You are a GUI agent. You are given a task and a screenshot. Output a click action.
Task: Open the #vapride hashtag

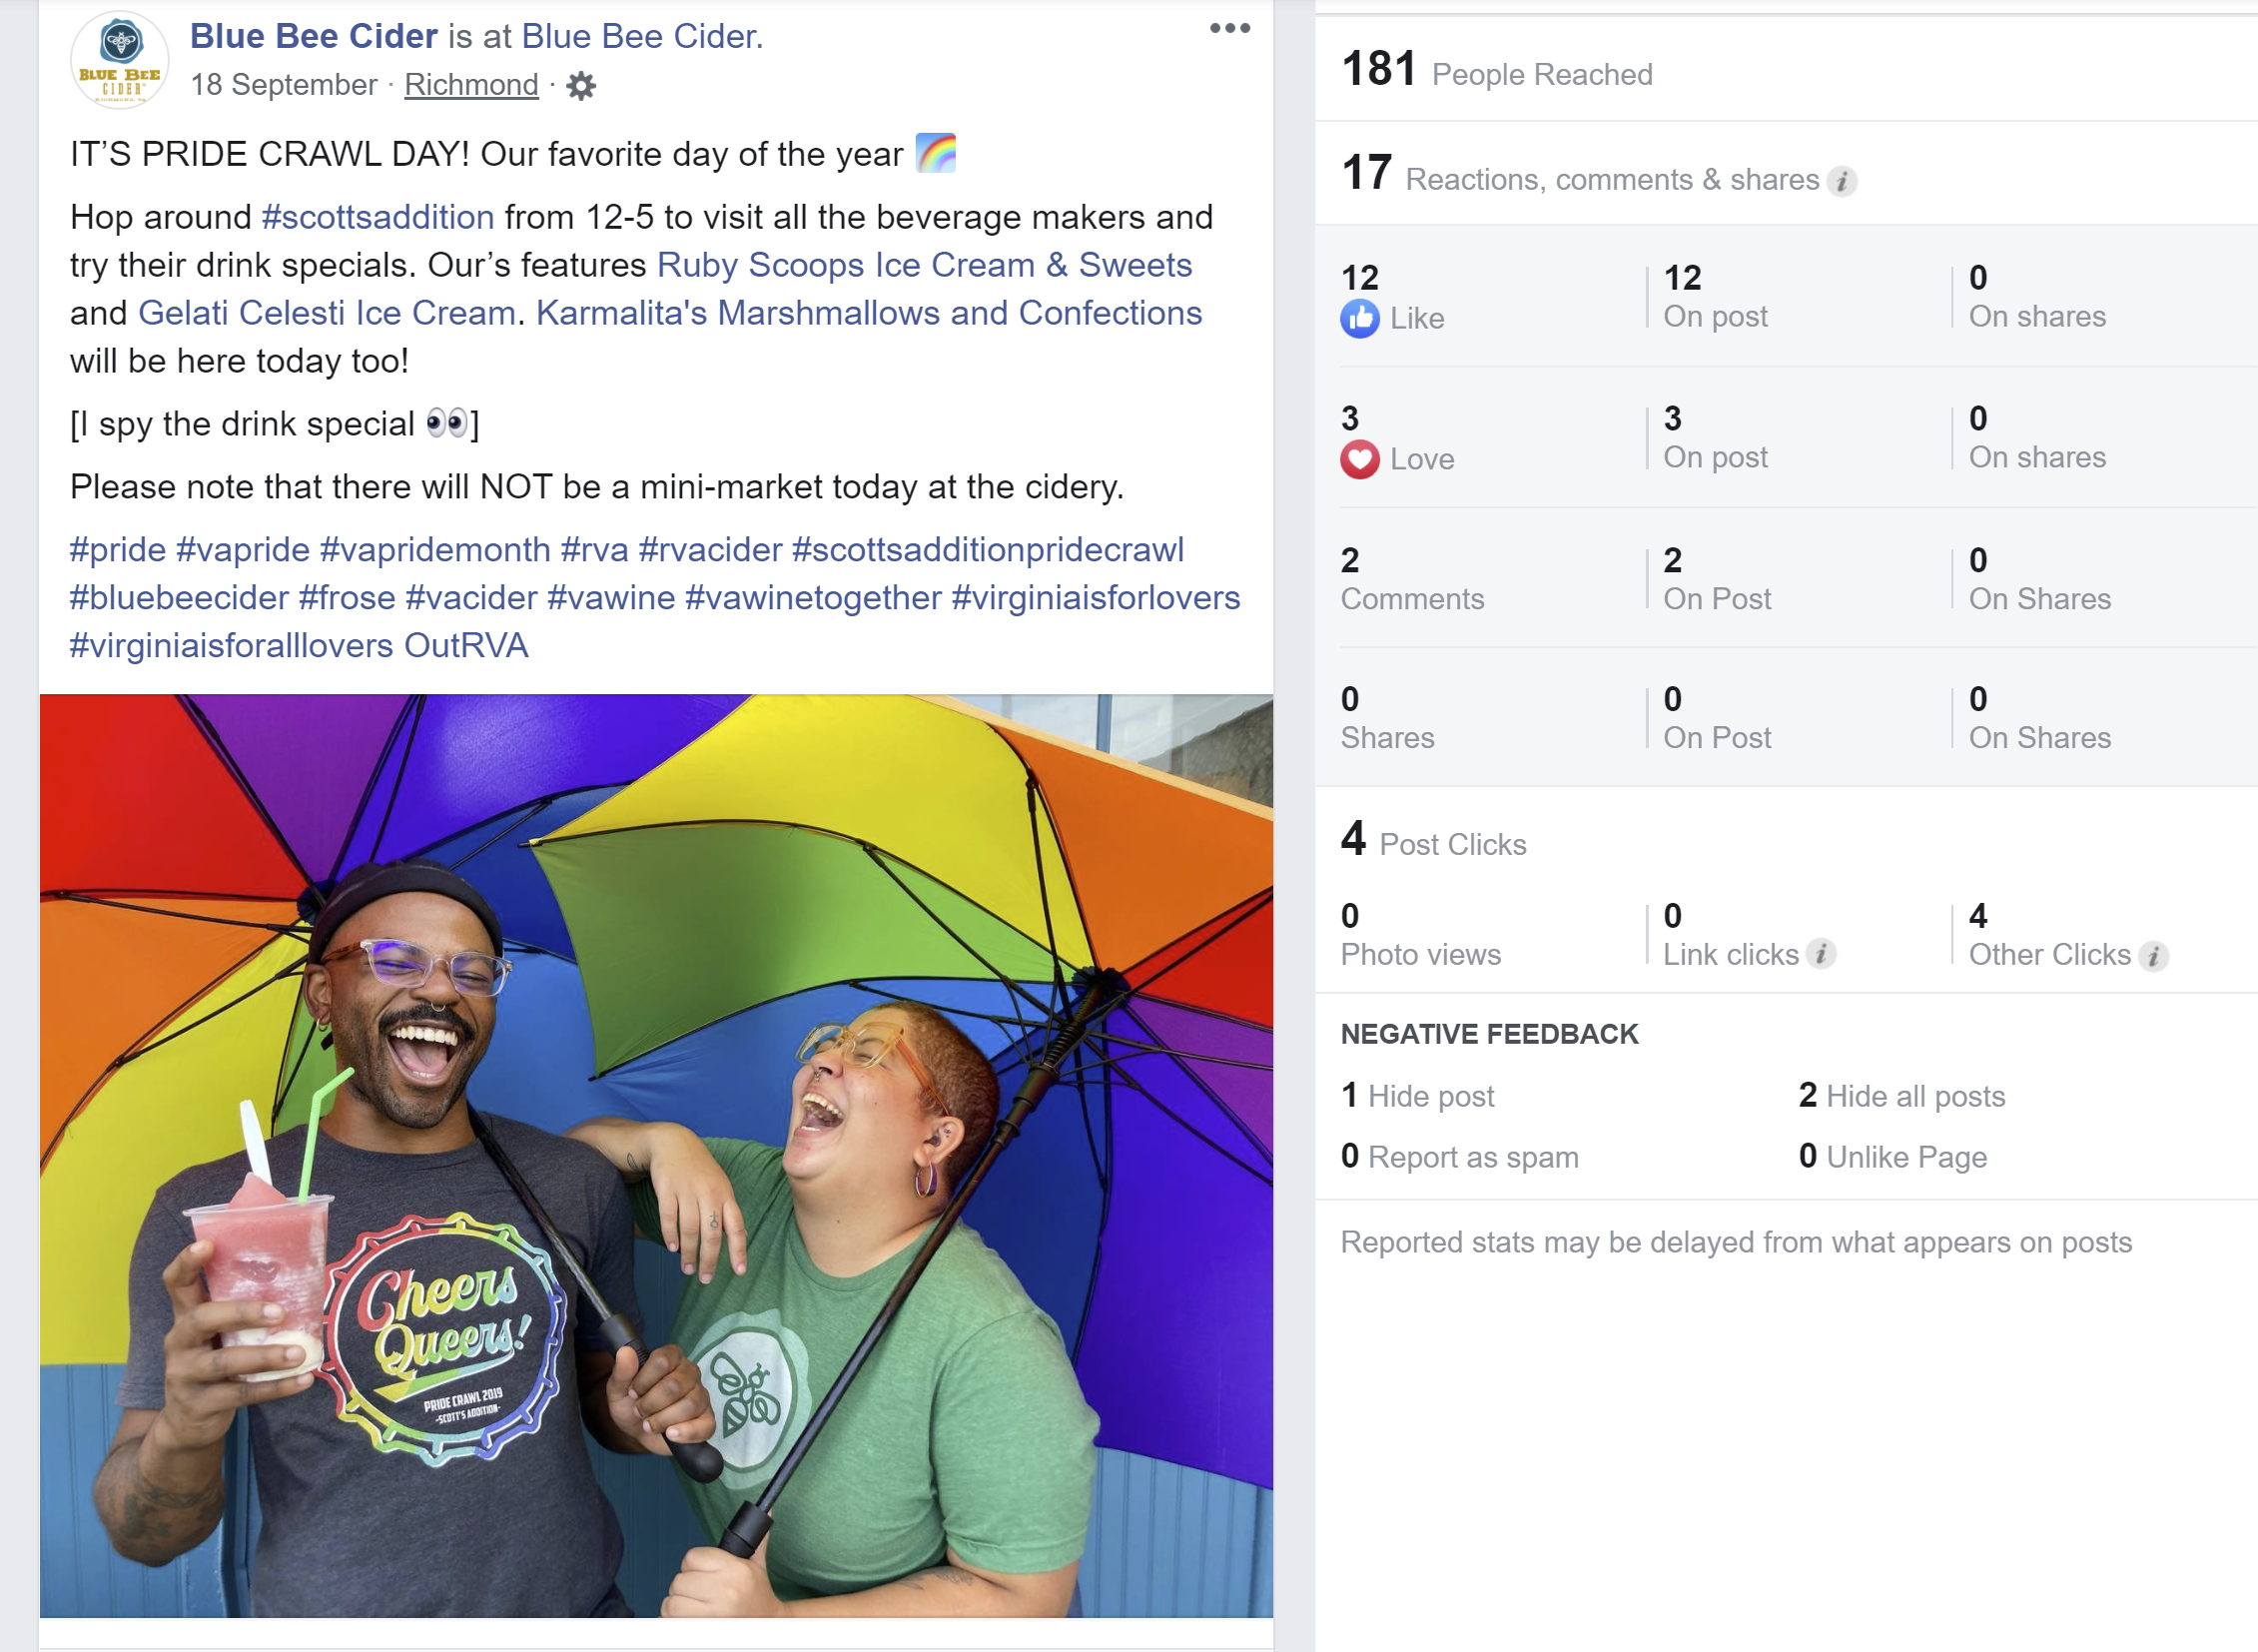click(243, 550)
